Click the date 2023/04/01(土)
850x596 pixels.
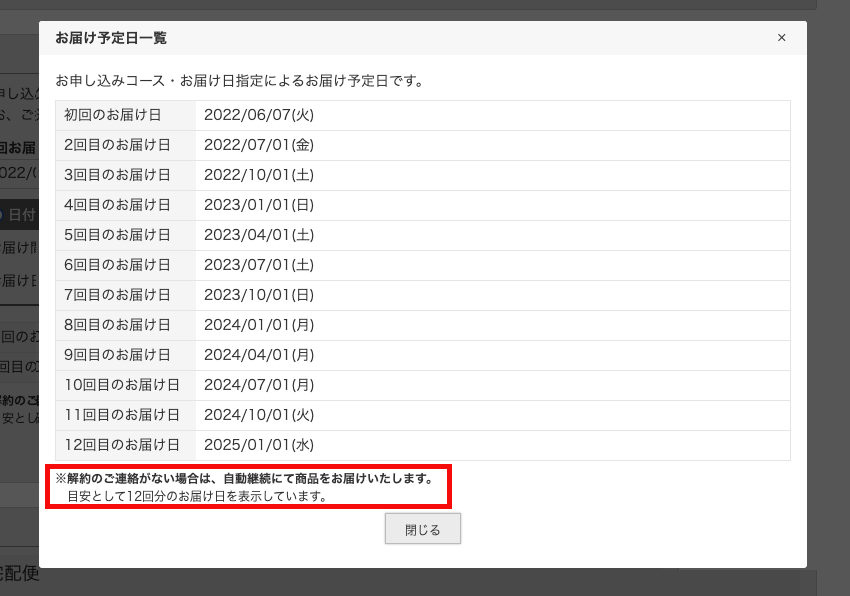[x=259, y=235]
